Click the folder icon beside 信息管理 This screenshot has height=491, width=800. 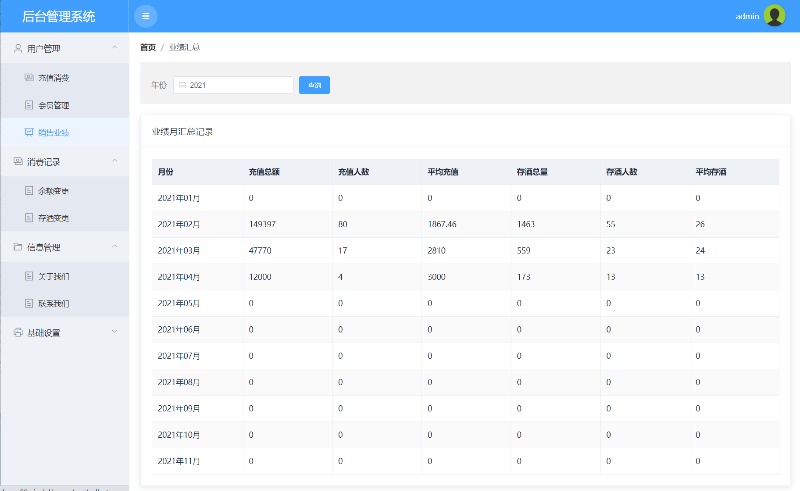coord(17,246)
